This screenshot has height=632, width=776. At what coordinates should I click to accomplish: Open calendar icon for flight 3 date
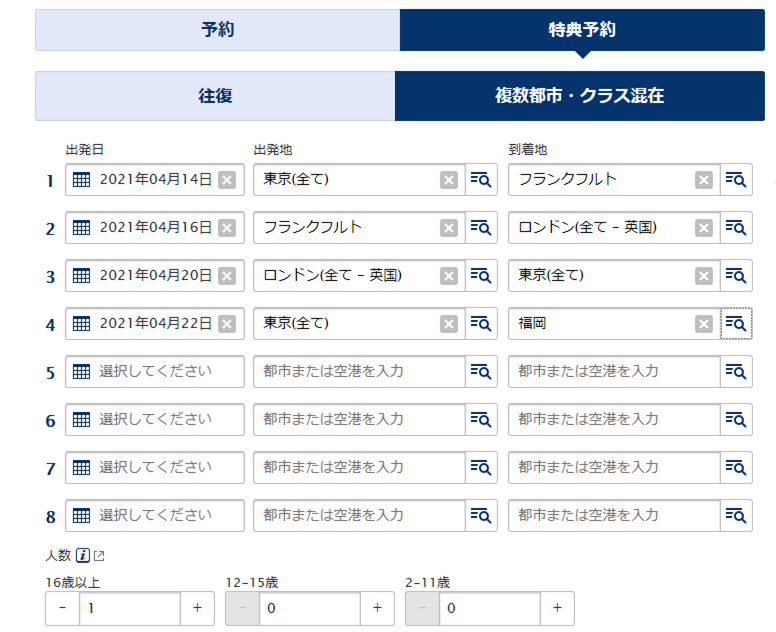tap(82, 276)
